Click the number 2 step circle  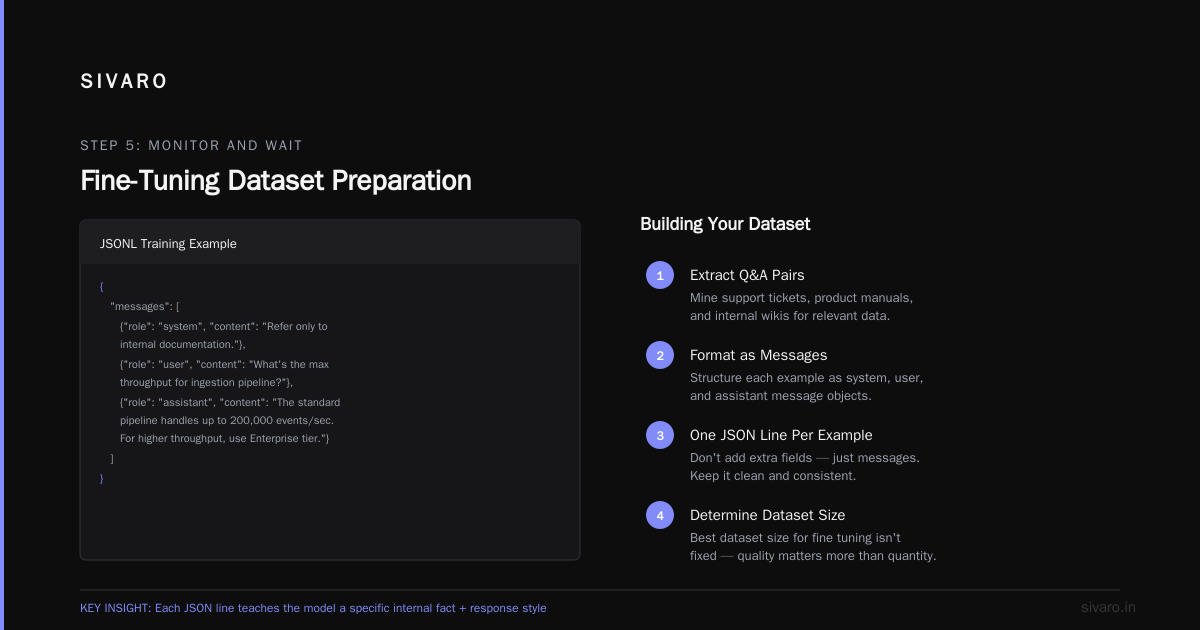(x=660, y=355)
